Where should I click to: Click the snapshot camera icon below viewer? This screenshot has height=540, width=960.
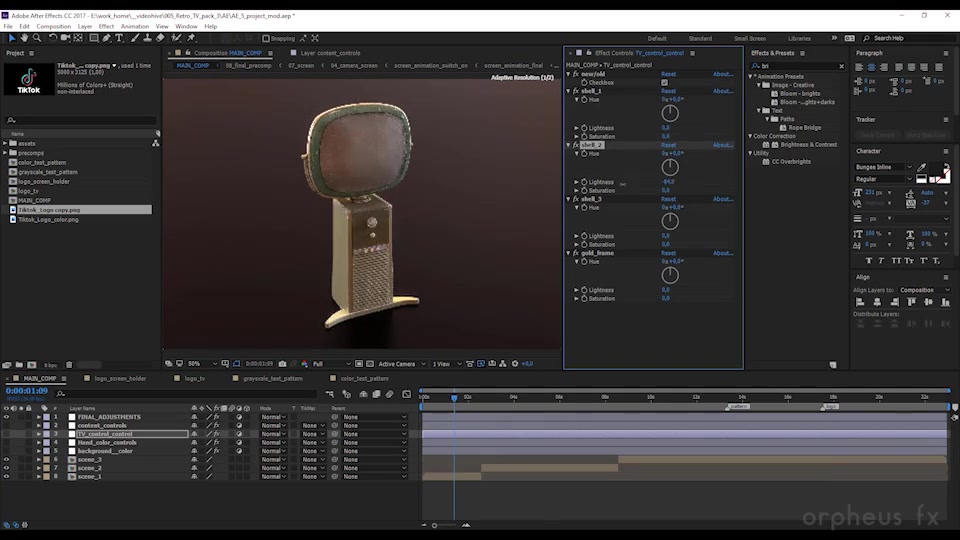[x=282, y=364]
